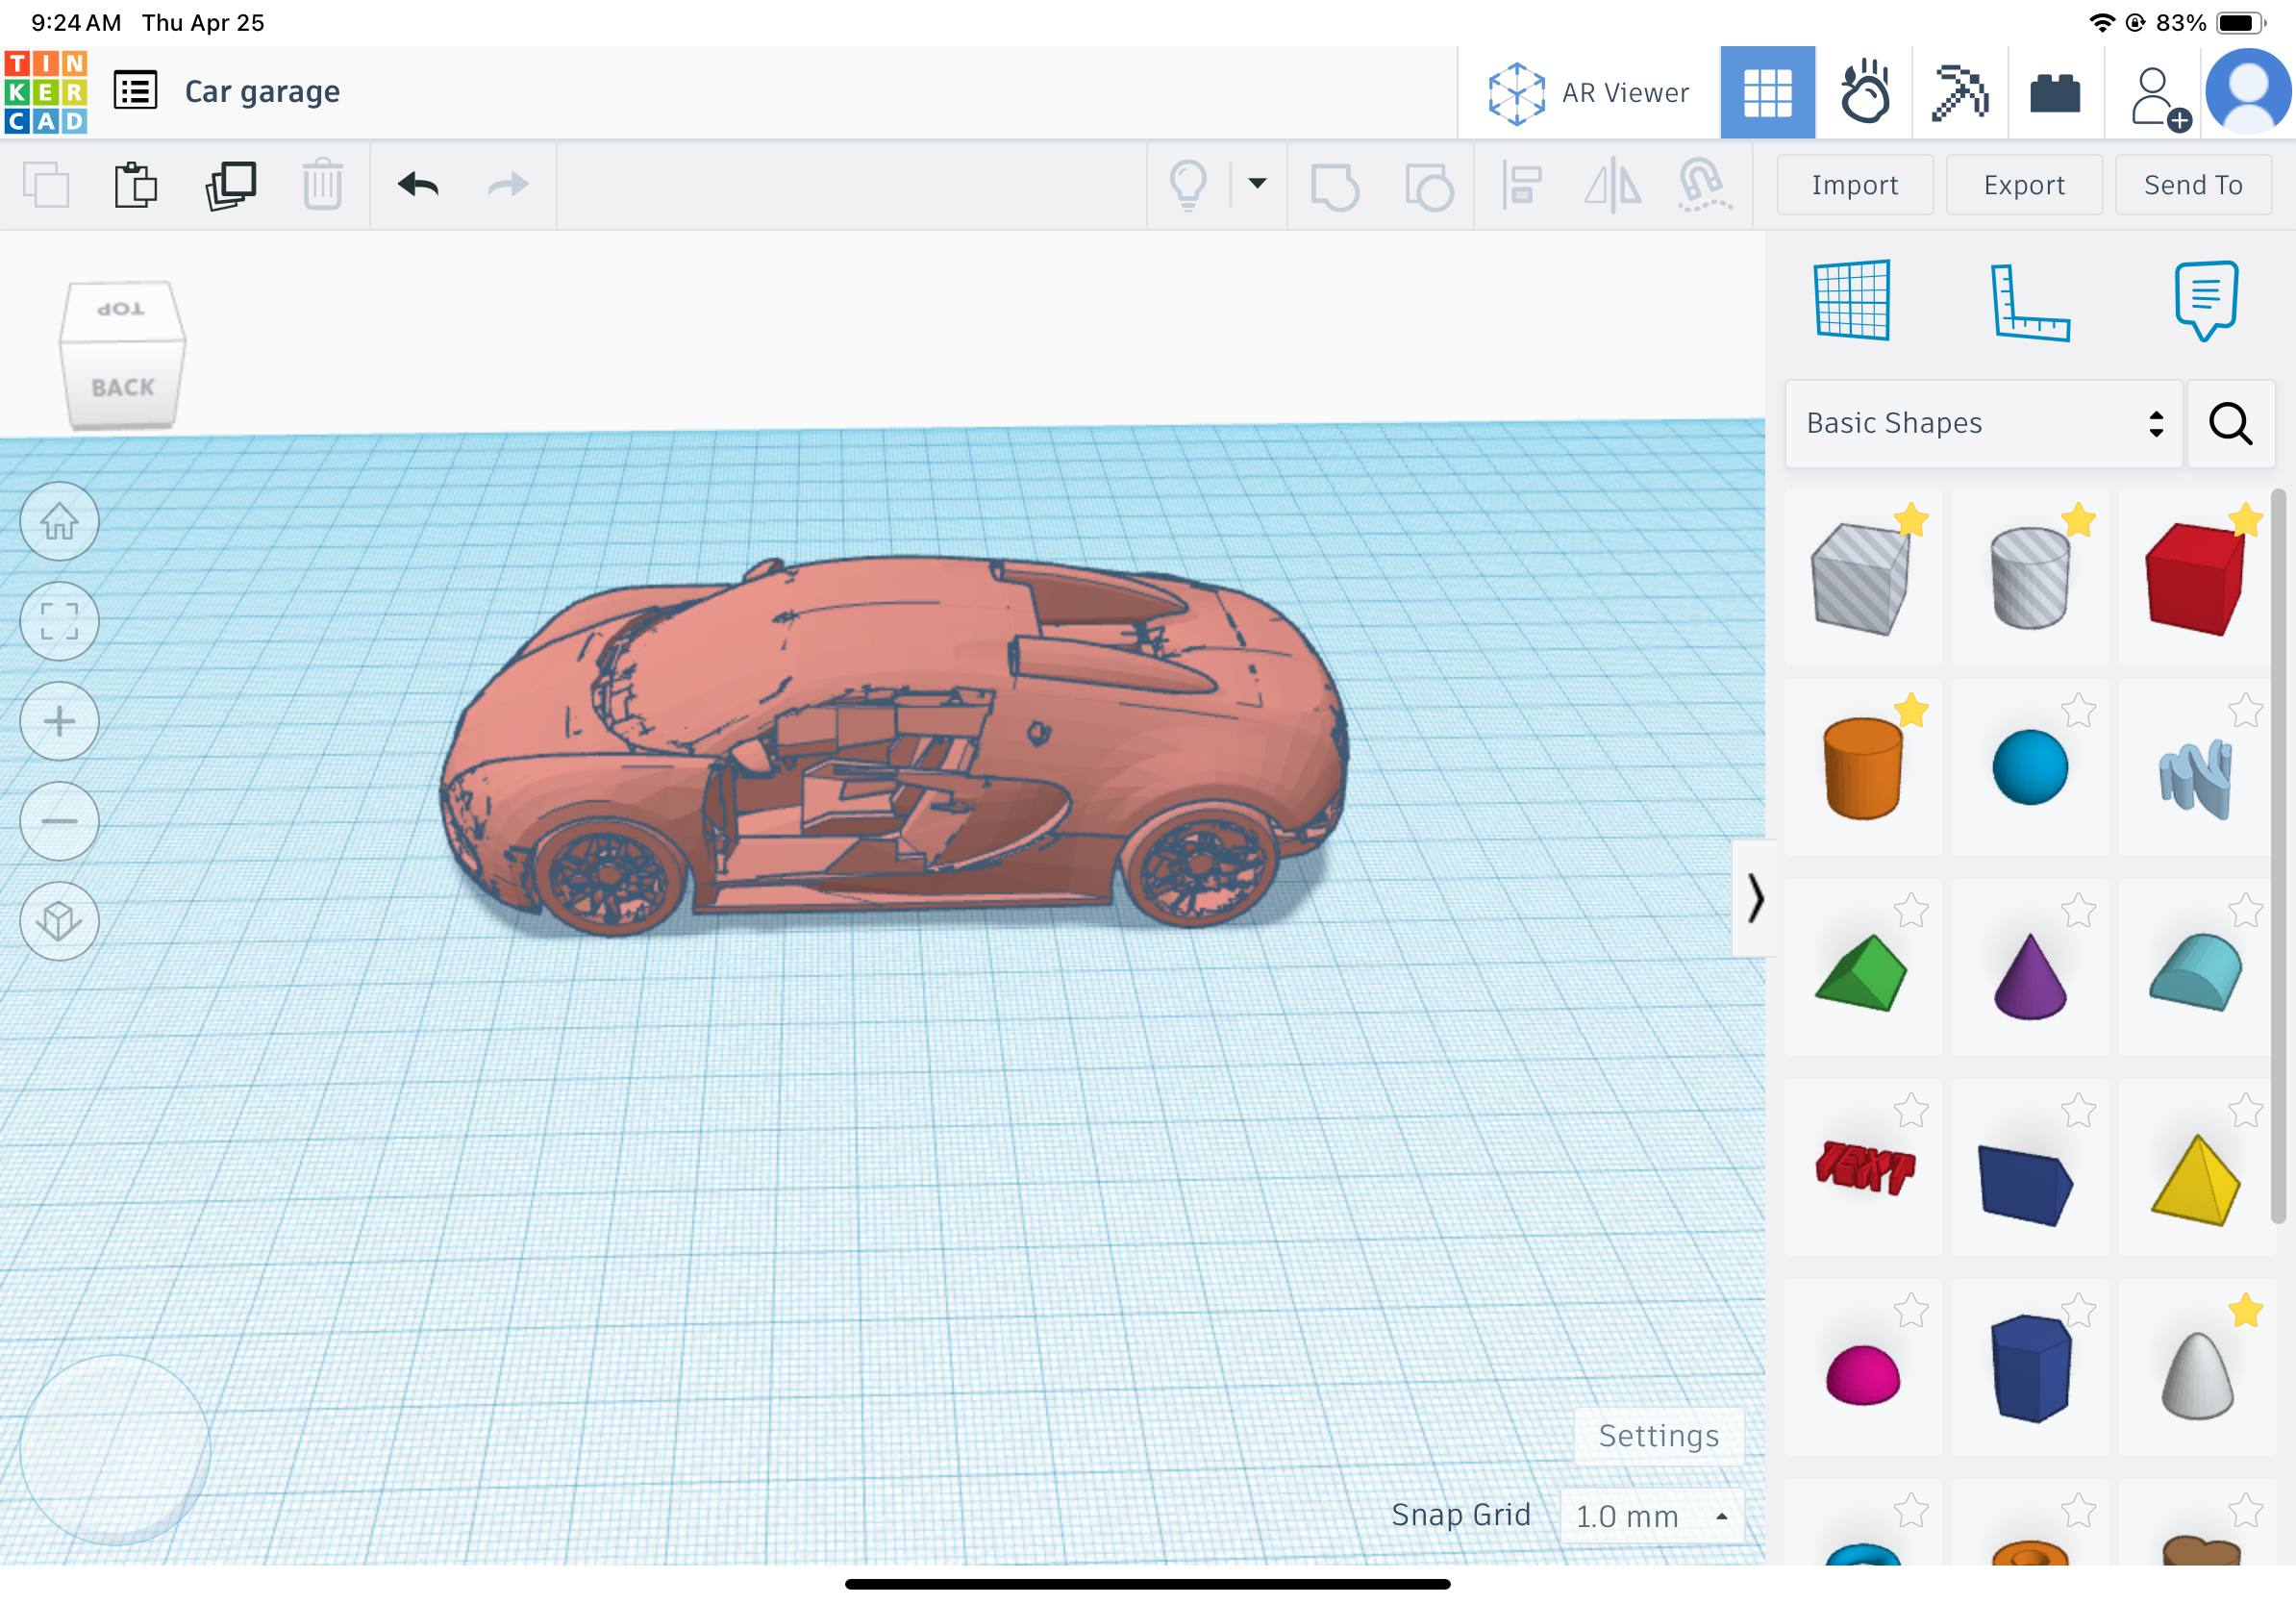Screen dimensions: 2296x1604
Task: Select the Scribble shape
Action: [2195, 778]
